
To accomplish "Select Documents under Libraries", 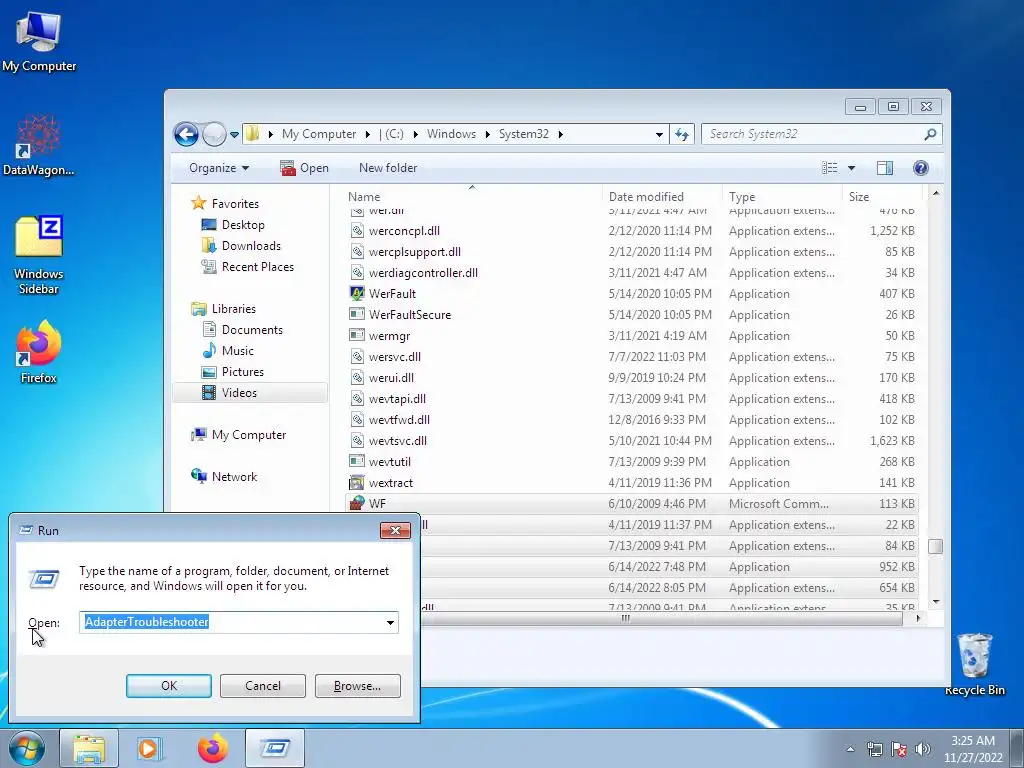I will pos(252,330).
